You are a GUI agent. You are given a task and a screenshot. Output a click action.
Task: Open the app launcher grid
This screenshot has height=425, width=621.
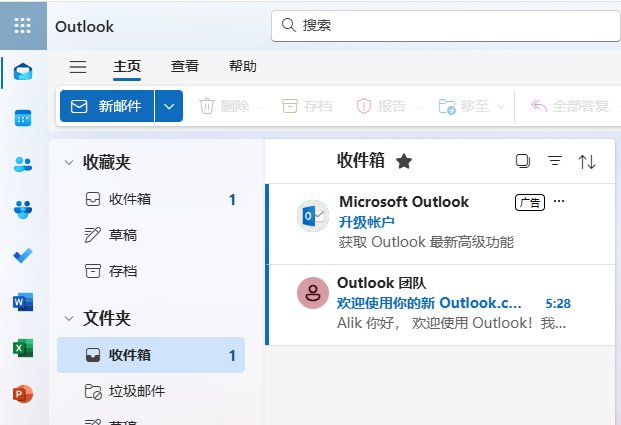(23, 26)
